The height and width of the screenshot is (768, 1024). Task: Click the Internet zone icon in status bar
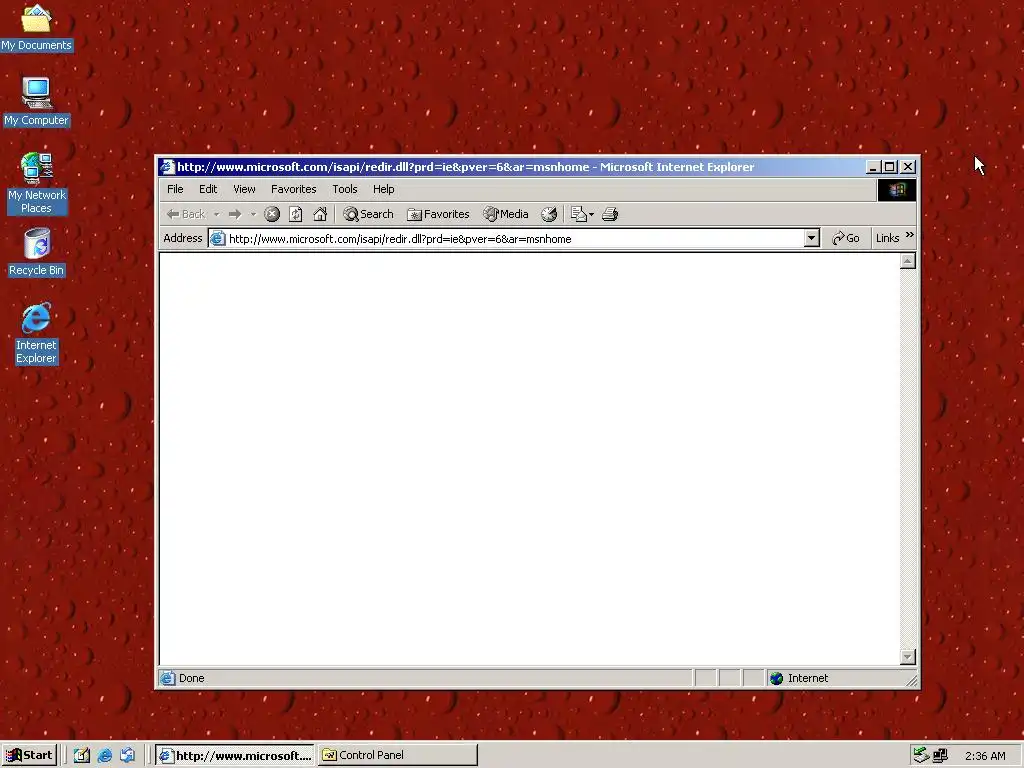pos(776,679)
